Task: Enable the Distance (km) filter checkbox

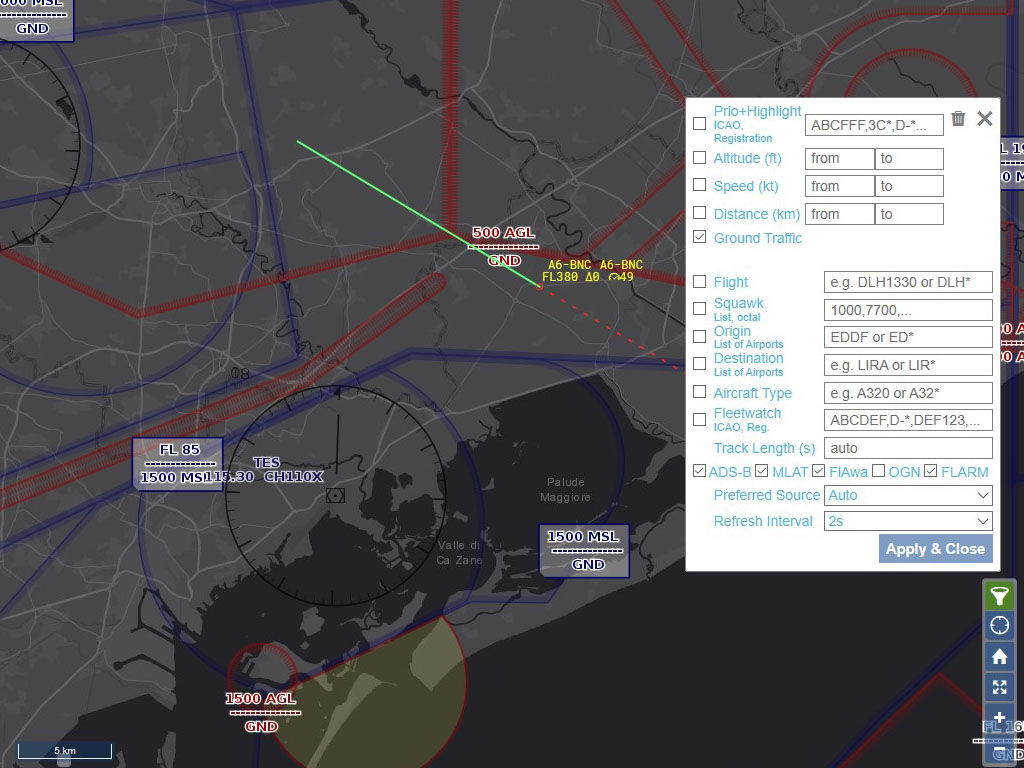Action: click(x=699, y=213)
